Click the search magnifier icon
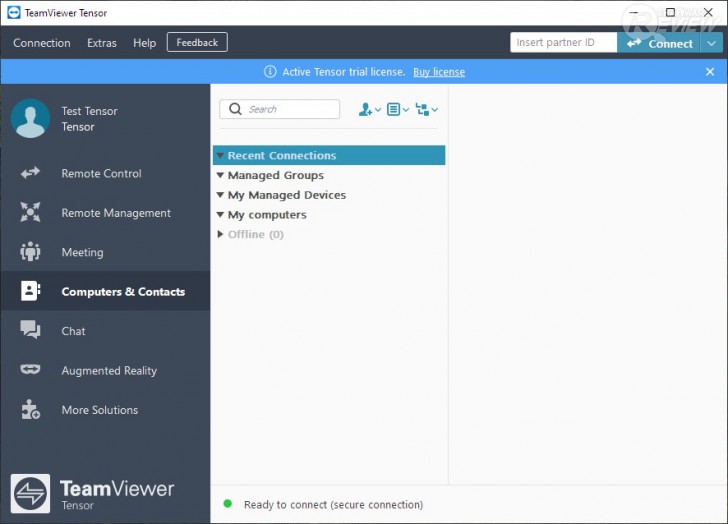Image resolution: width=728 pixels, height=524 pixels. 235,109
